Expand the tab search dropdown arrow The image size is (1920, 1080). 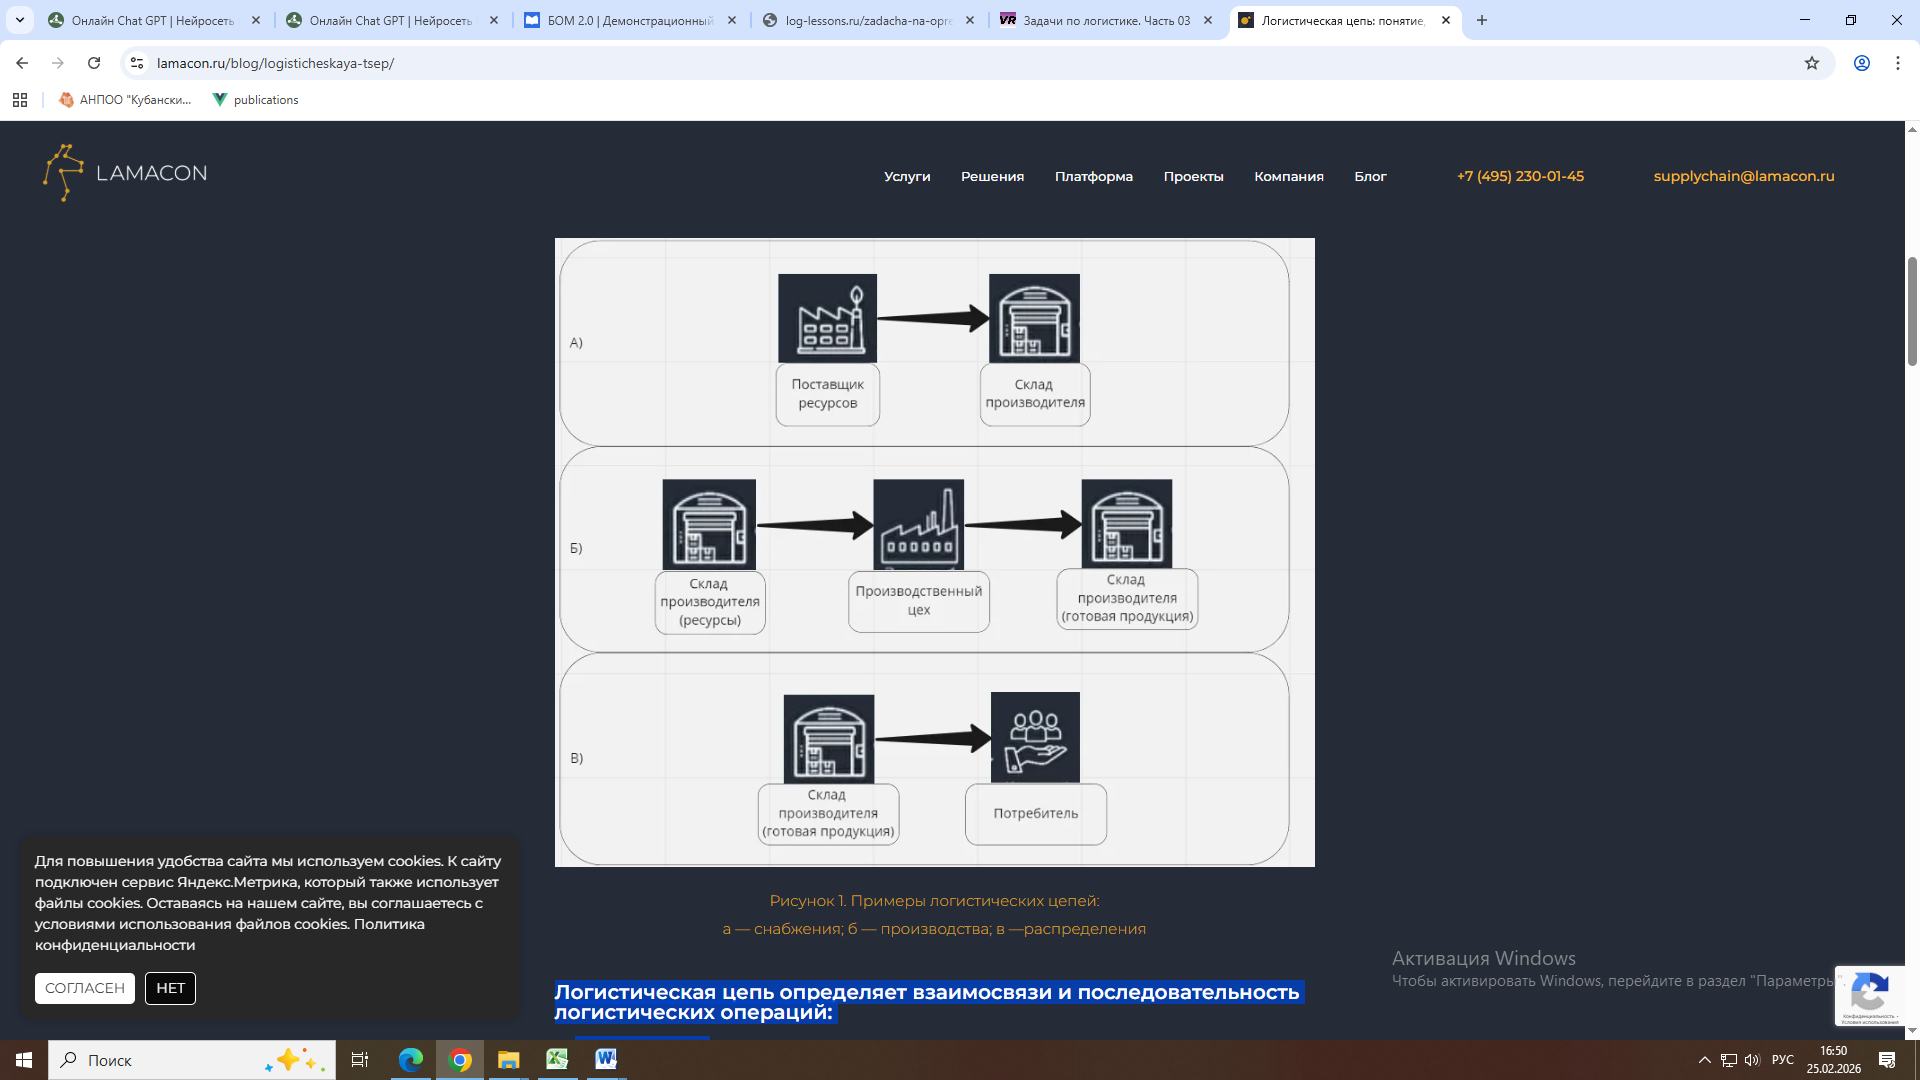(20, 20)
